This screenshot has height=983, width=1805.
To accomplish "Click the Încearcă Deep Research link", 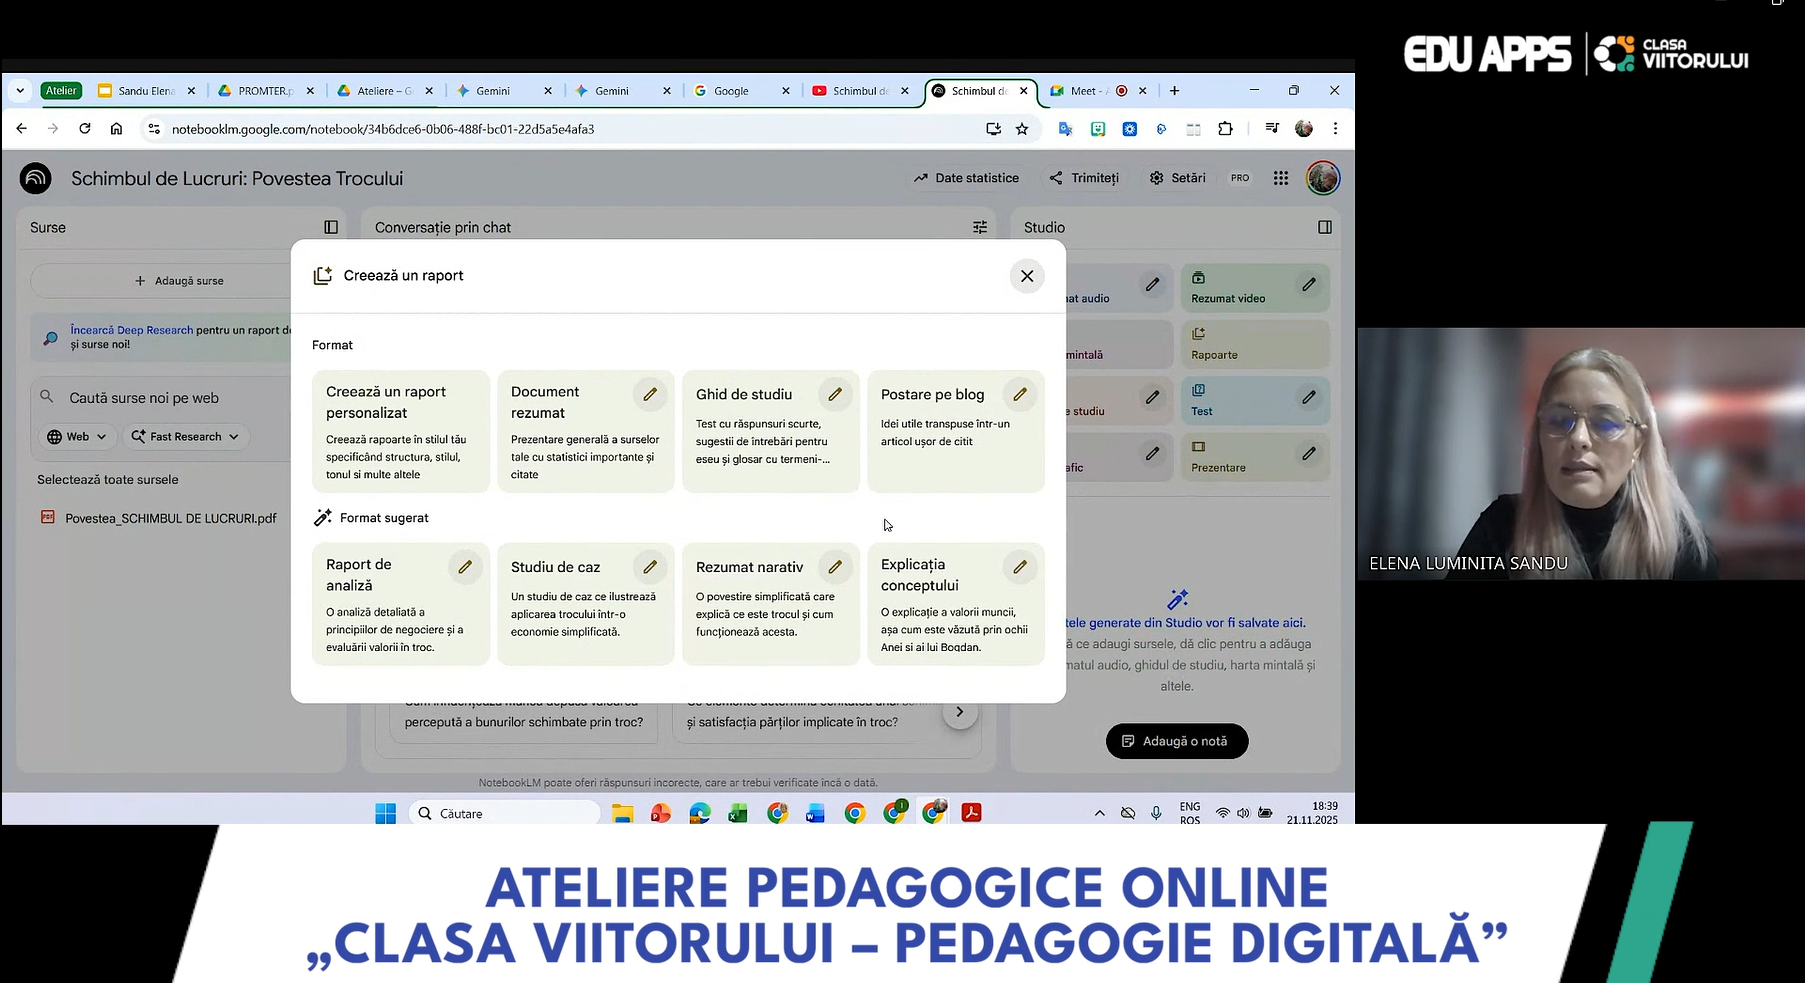I will 132,330.
